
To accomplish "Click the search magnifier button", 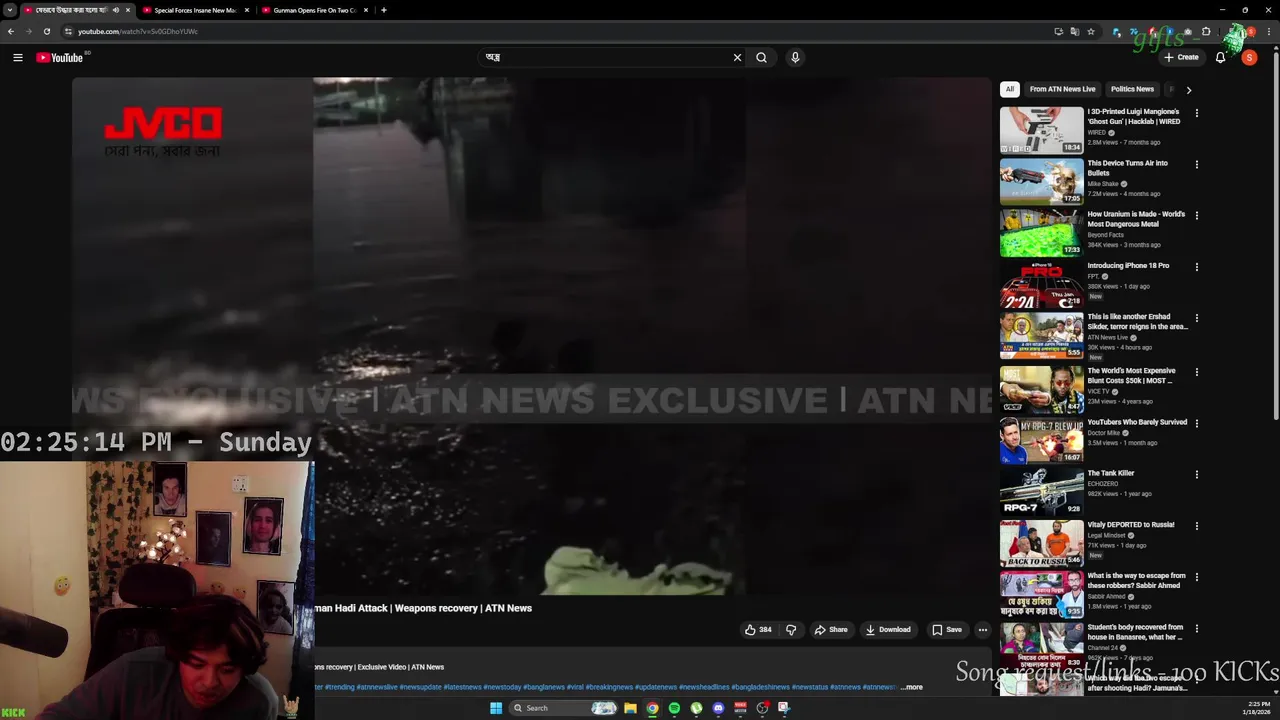I will coord(761,57).
